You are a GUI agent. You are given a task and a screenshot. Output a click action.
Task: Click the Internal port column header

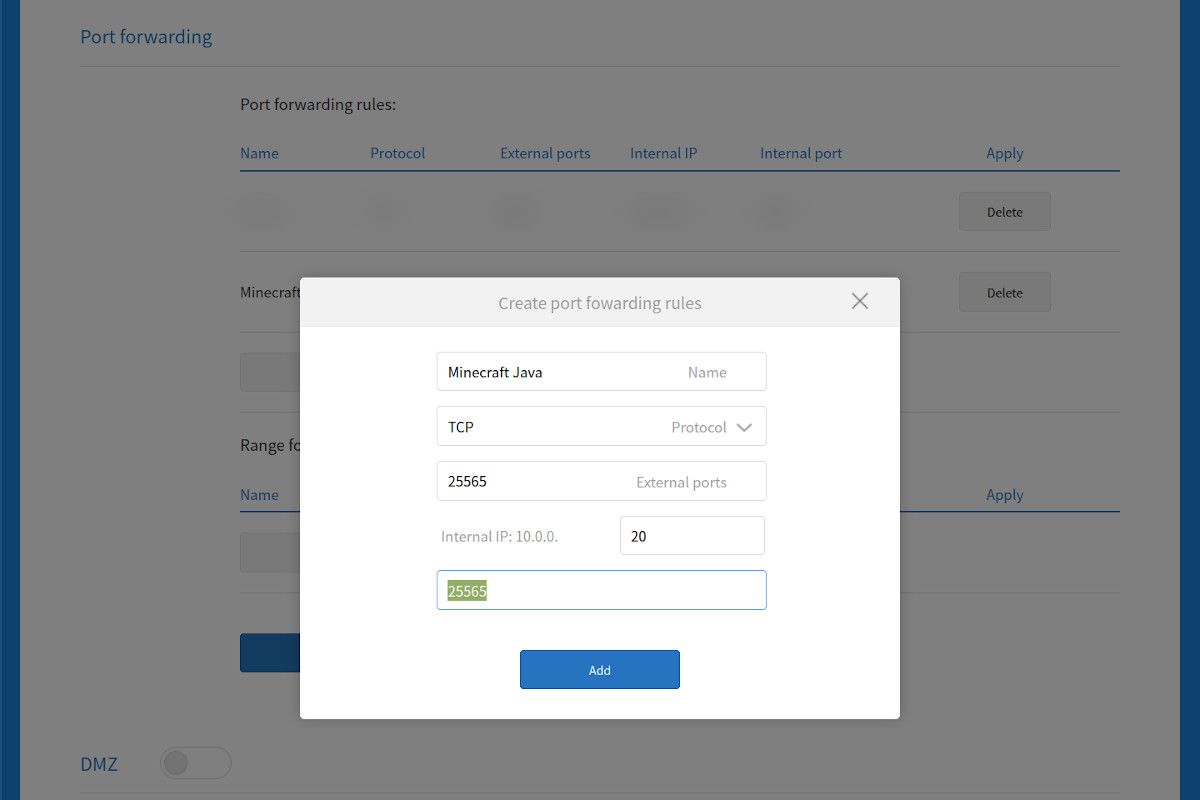801,153
